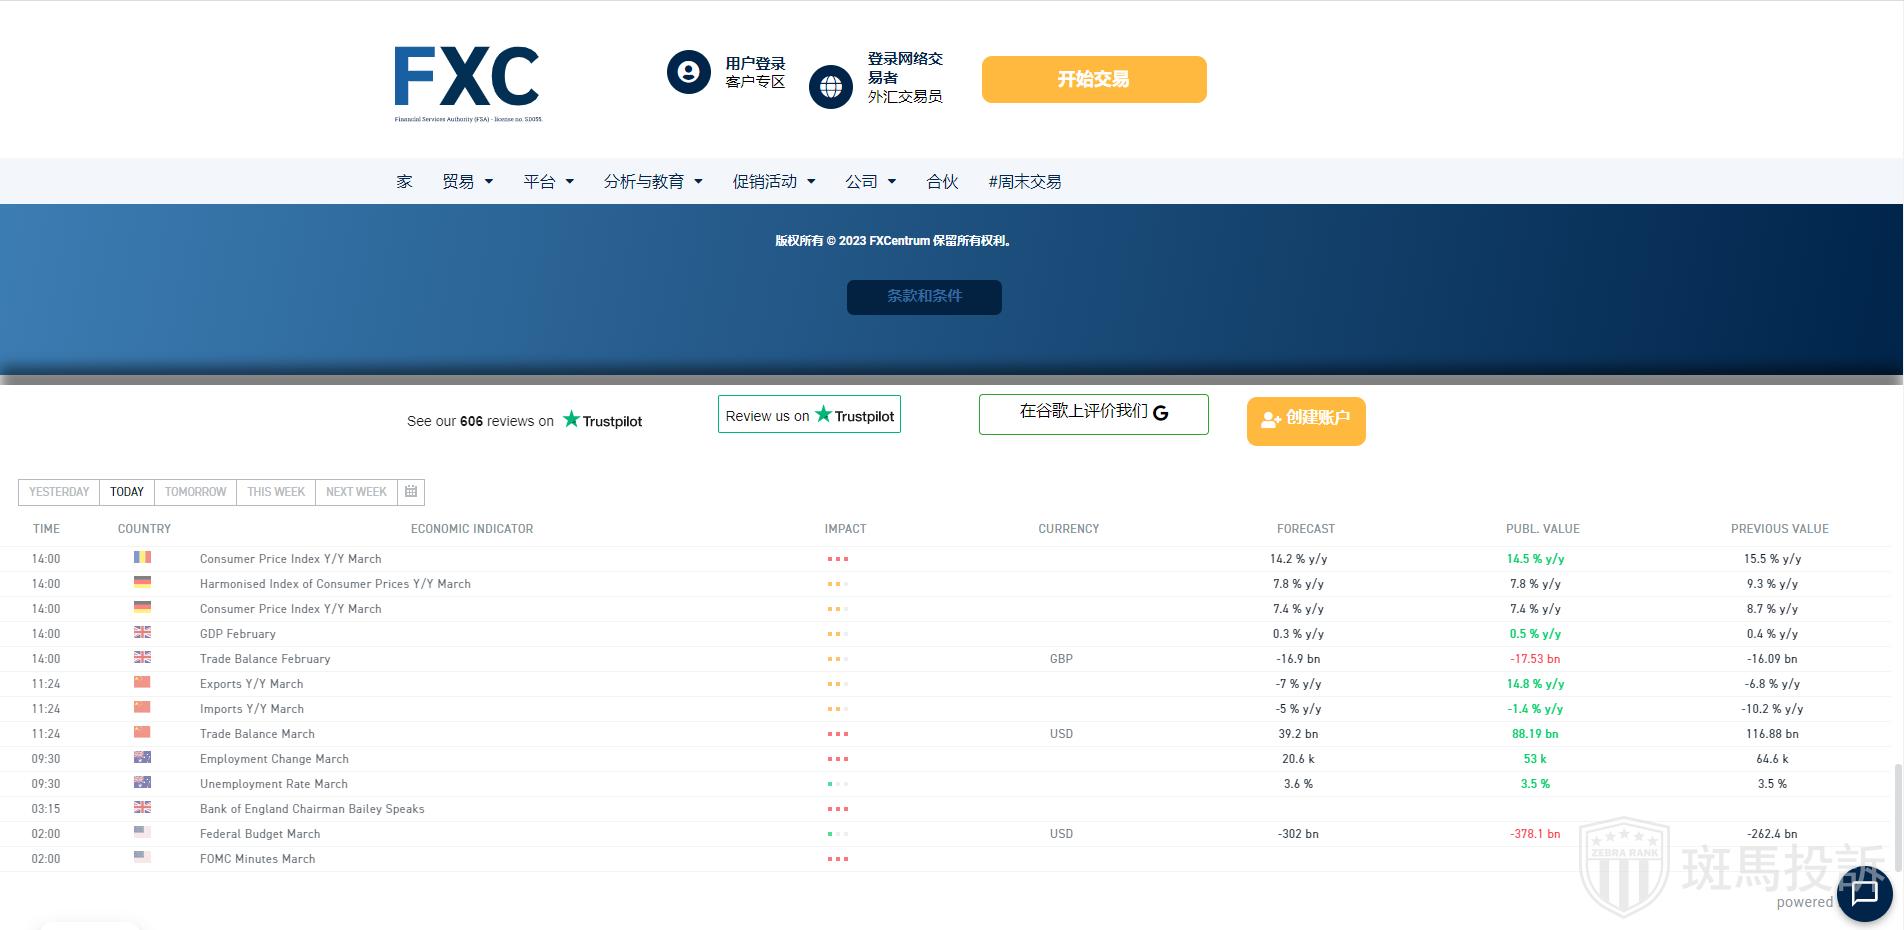Click the Google G review icon

[x=1161, y=413]
